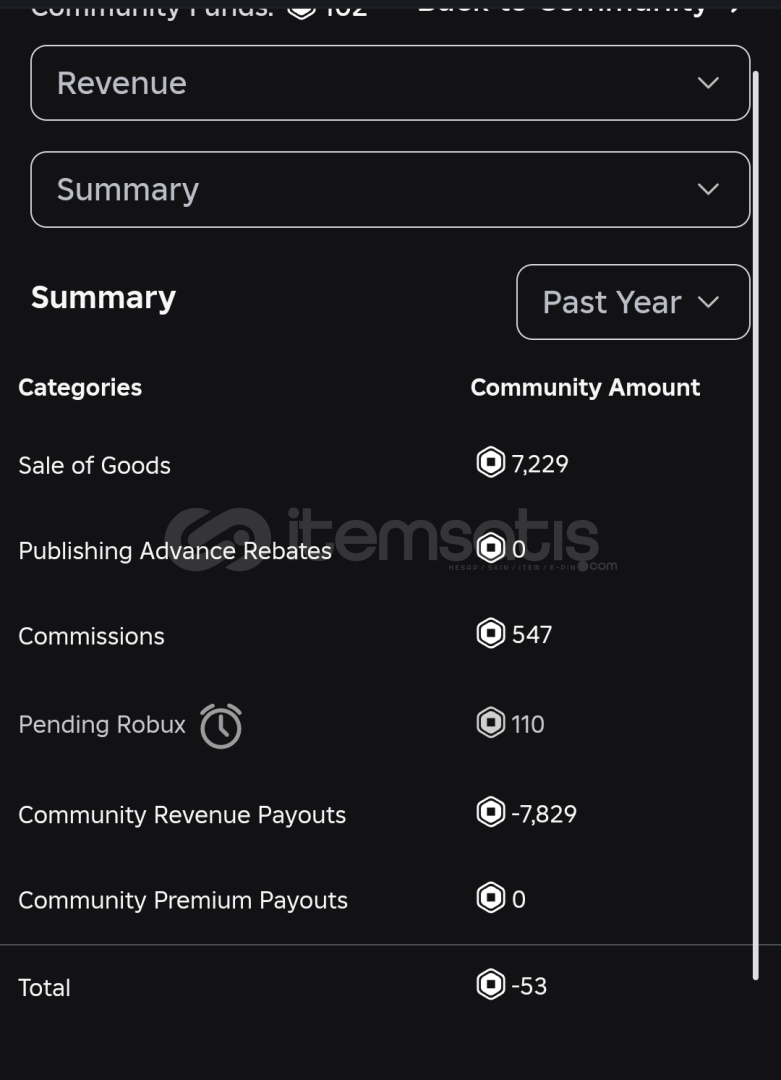The image size is (781, 1080).
Task: Click the chevron arrow in Summary box
Action: tap(708, 189)
